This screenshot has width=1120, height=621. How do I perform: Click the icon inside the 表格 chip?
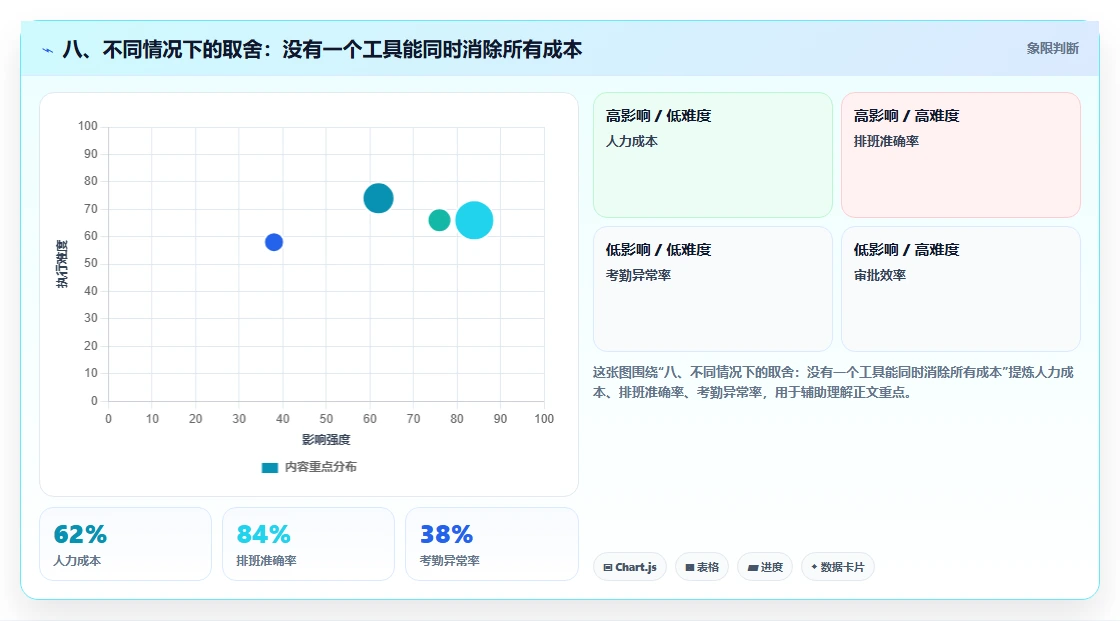coord(689,567)
